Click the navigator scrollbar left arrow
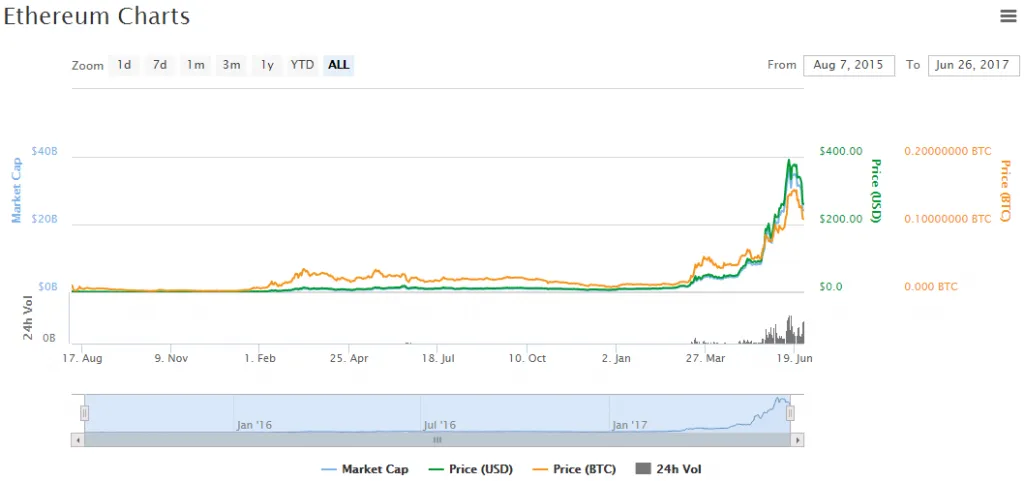This screenshot has height=481, width=1024. click(78, 440)
